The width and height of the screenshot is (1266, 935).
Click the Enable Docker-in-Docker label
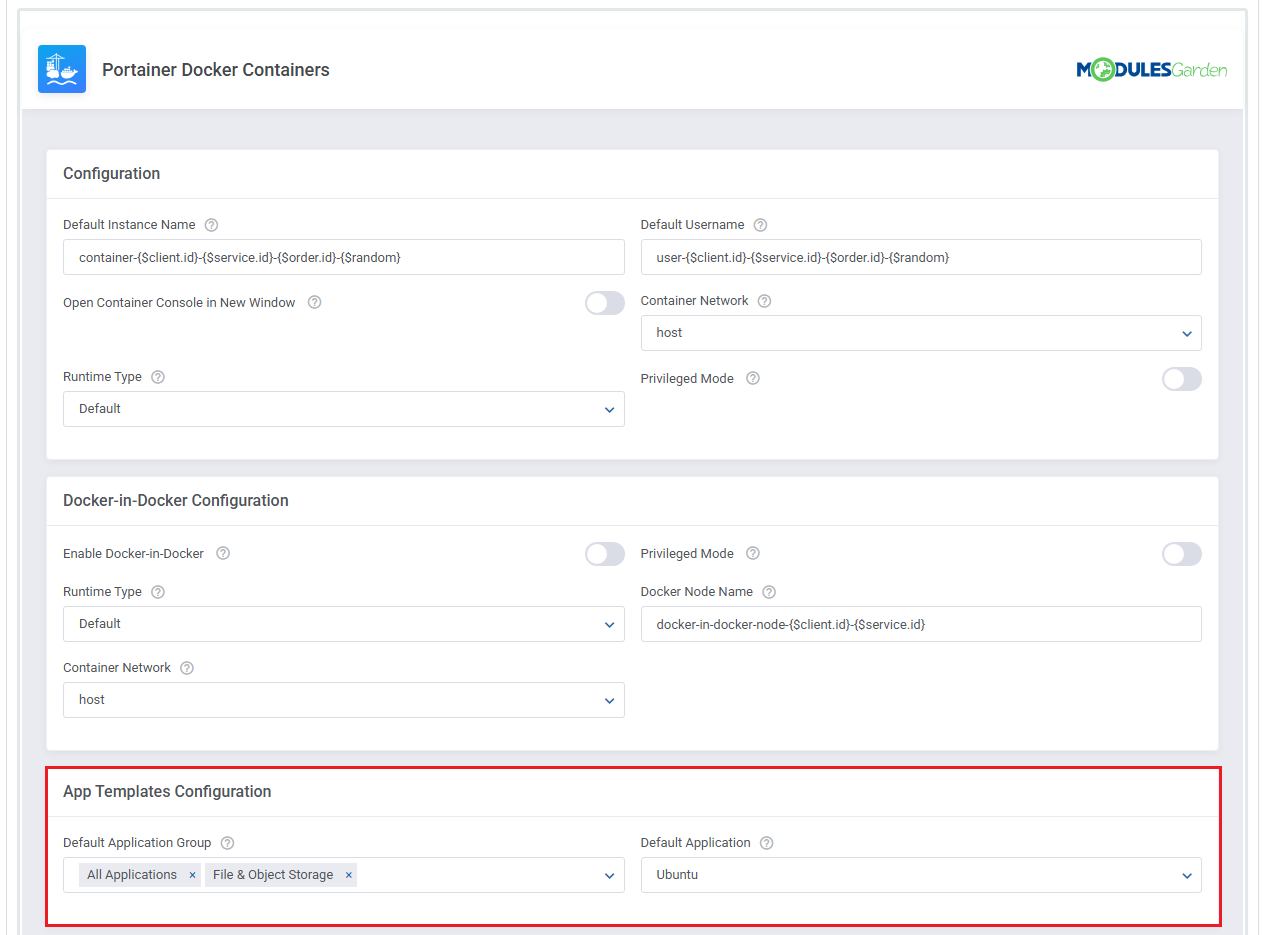(x=133, y=553)
